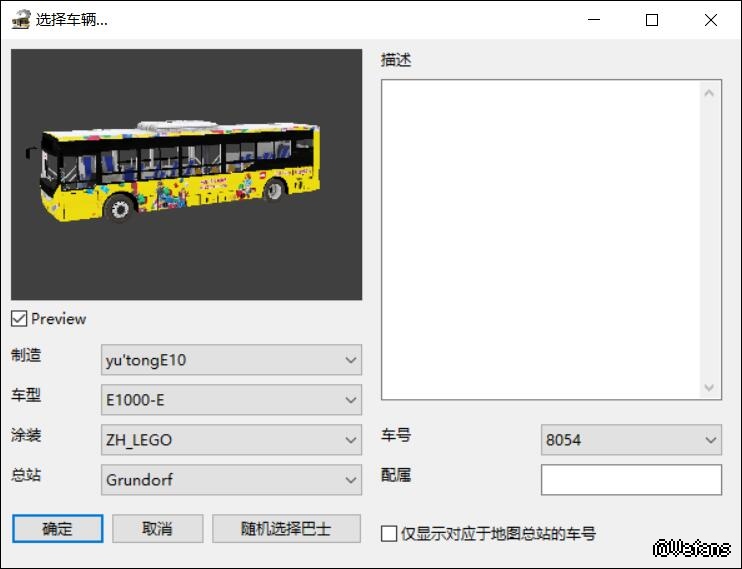Open the 车号 dropdown showing 8054

630,440
